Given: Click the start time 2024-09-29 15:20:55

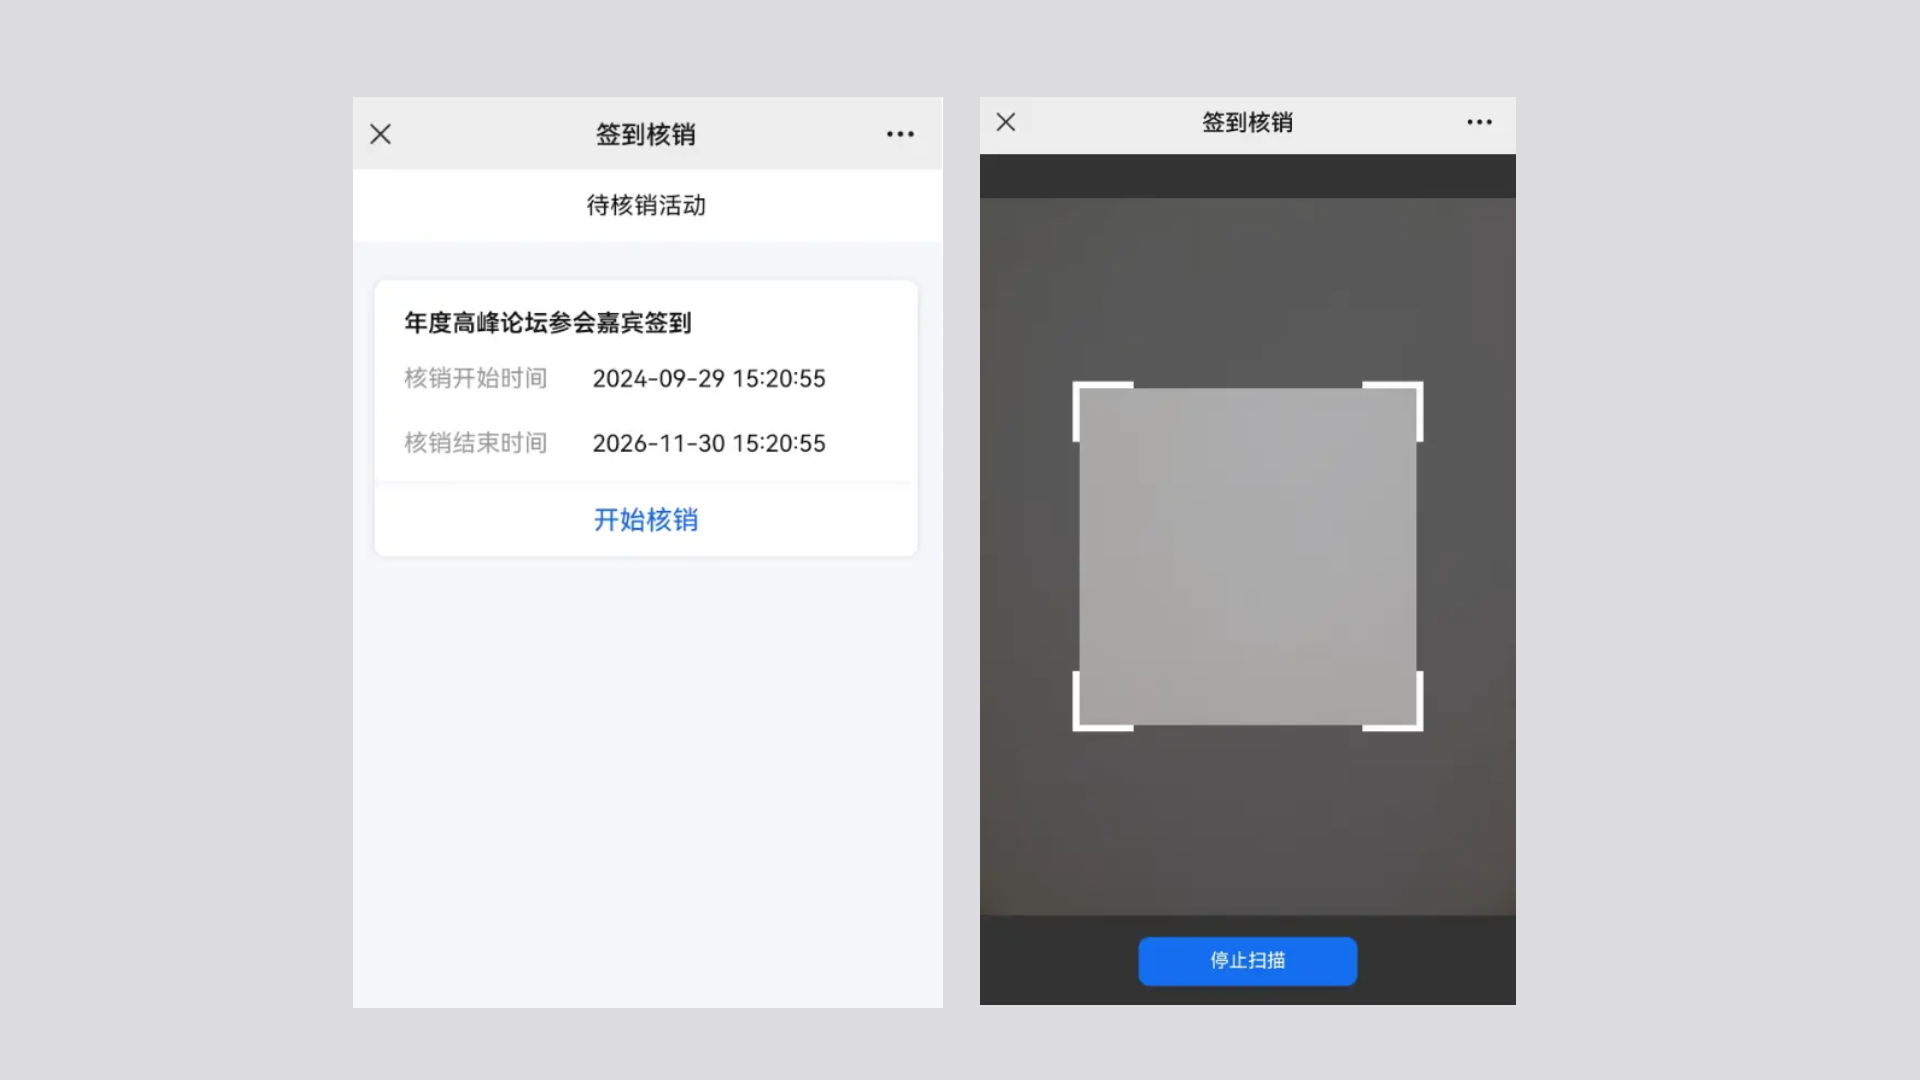Looking at the screenshot, I should coord(708,379).
